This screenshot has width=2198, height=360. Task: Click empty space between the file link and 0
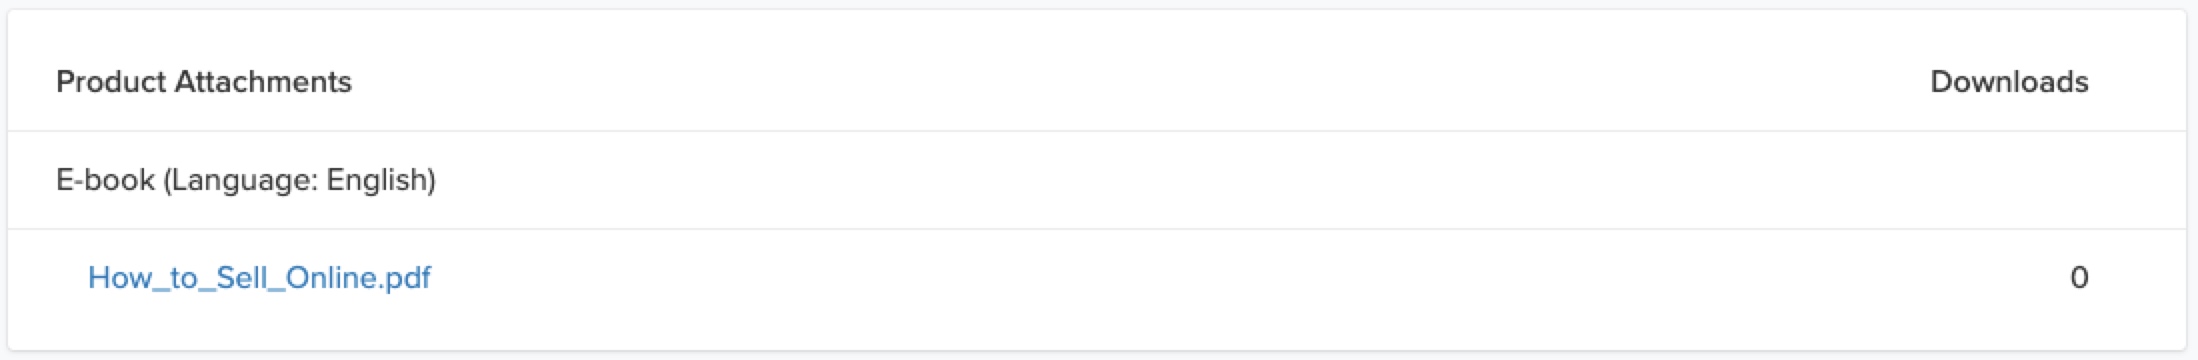pyautogui.click(x=1250, y=277)
